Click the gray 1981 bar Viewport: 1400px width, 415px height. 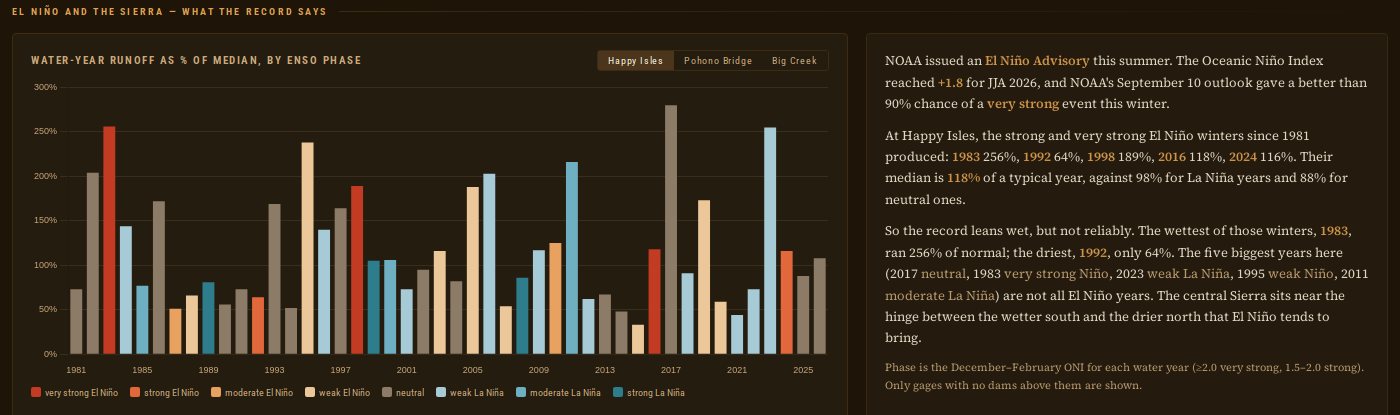tap(76, 322)
